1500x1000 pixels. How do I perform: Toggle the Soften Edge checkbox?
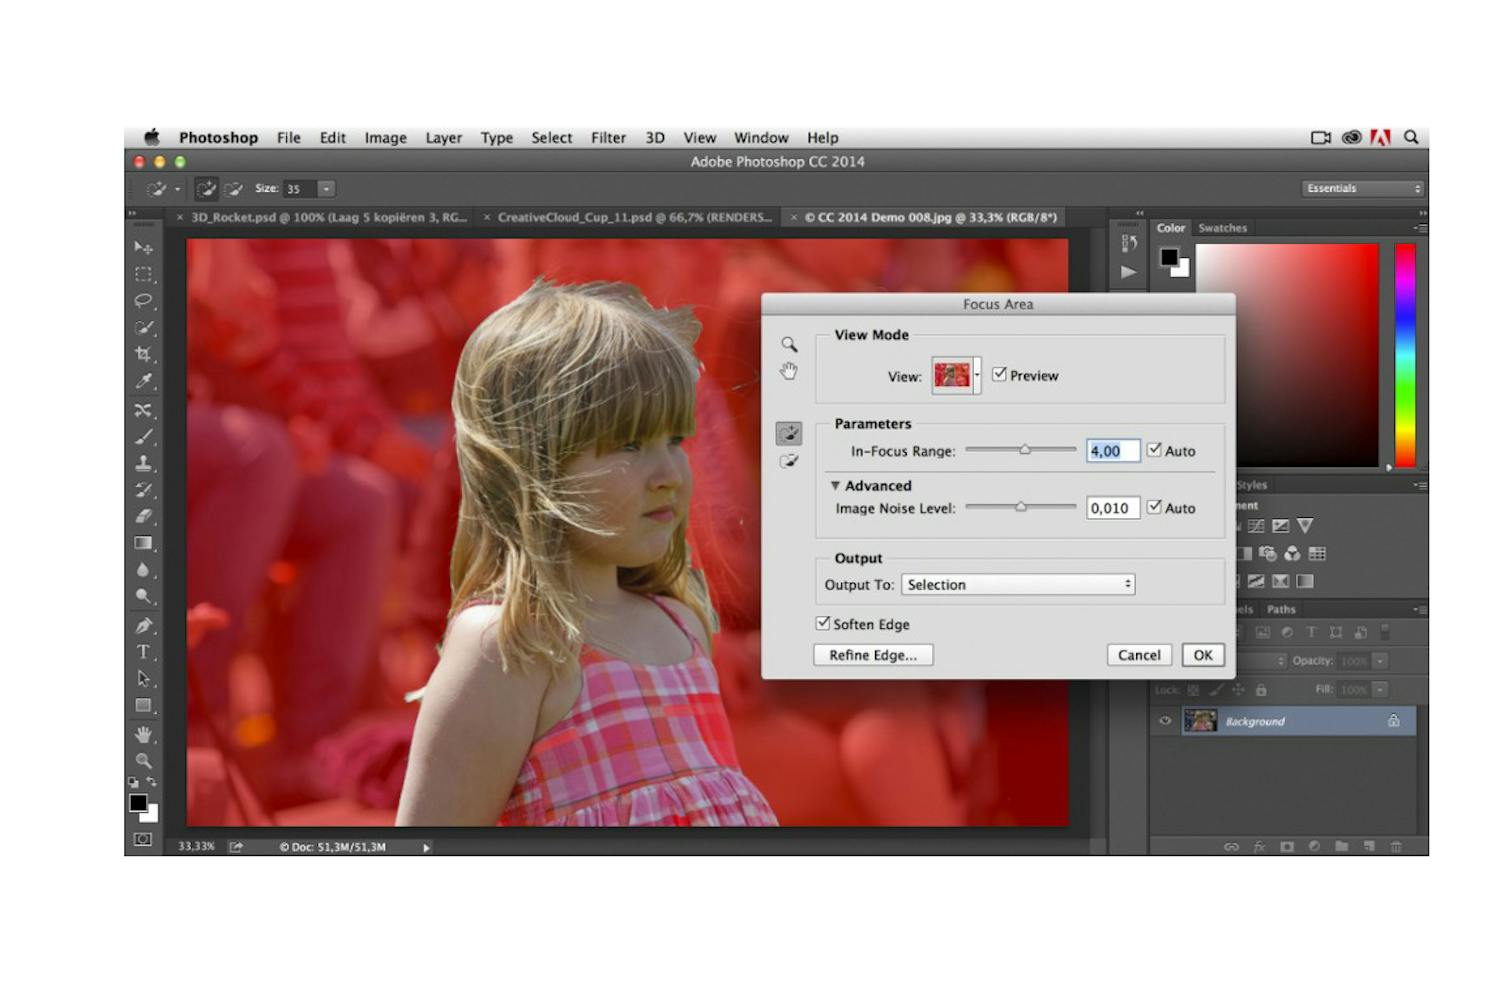click(x=823, y=623)
